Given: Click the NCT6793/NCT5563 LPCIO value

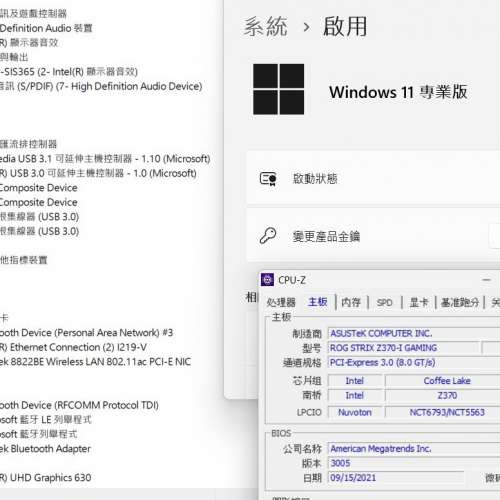Looking at the screenshot, I should click(x=447, y=412).
